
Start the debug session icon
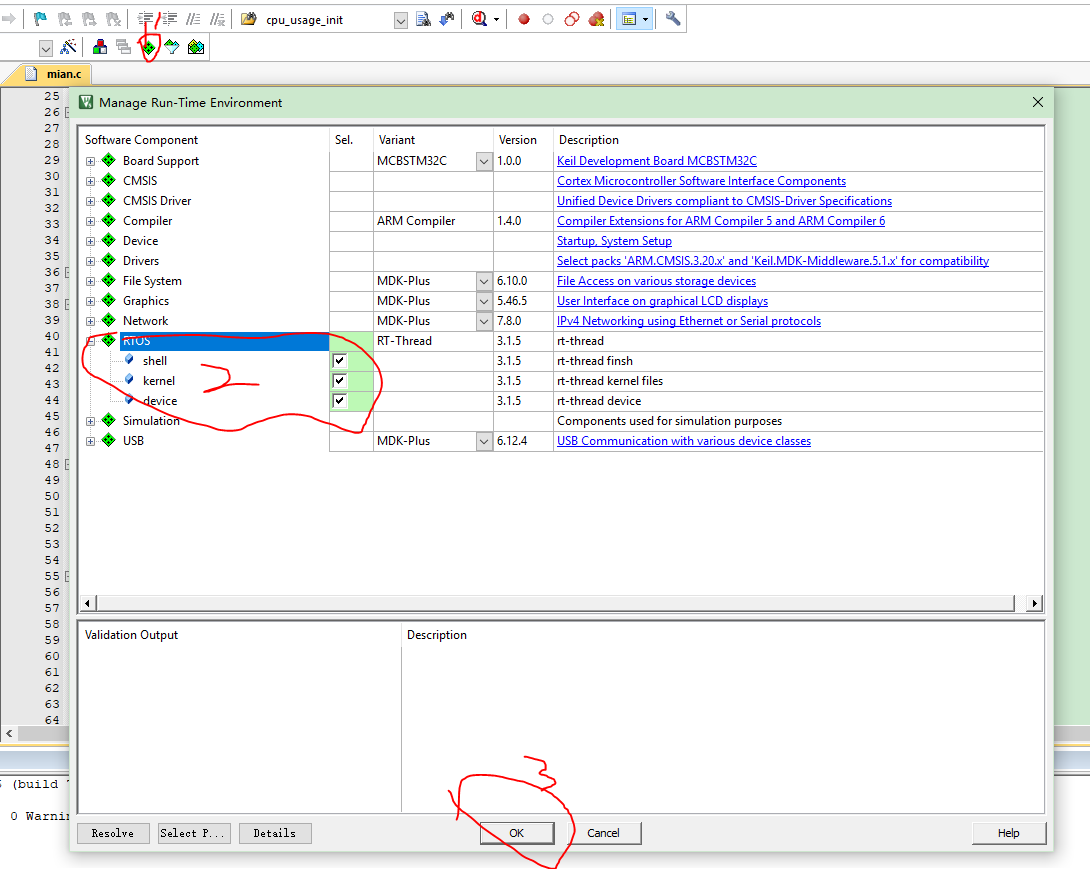click(x=479, y=19)
